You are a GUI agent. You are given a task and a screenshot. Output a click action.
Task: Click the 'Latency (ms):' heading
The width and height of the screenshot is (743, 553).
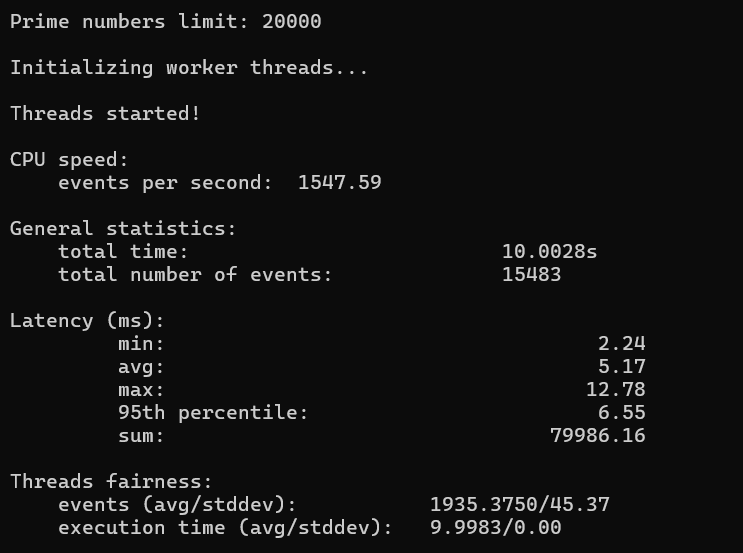[x=87, y=321]
